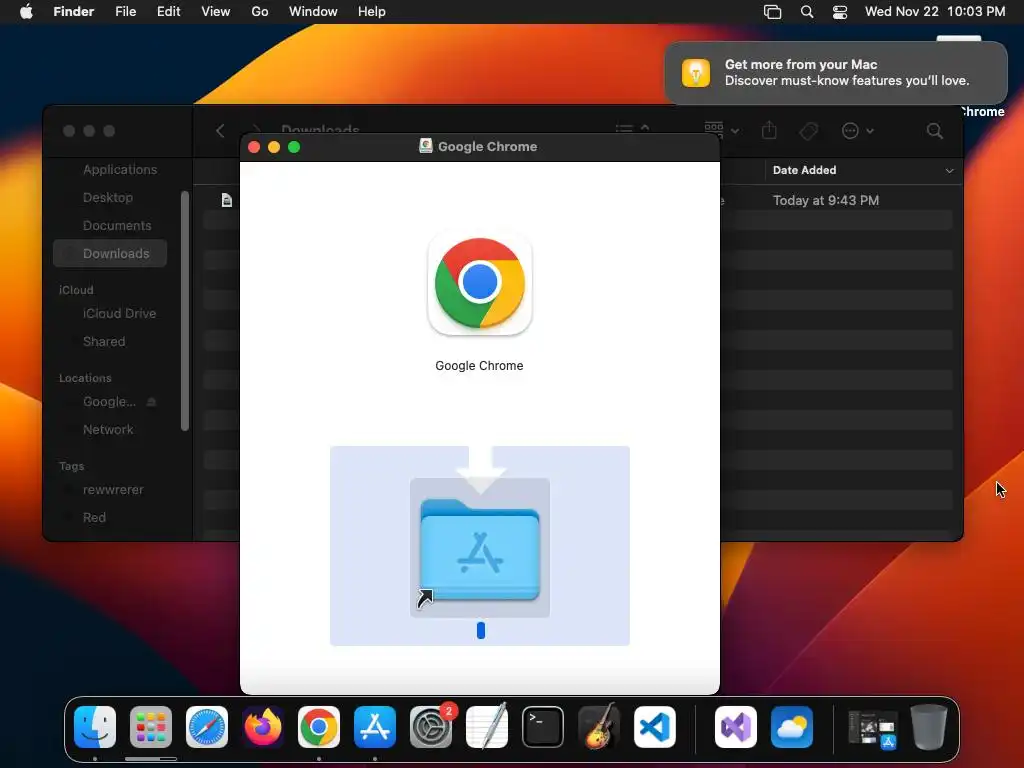Launch Safari from the Dock

point(207,727)
